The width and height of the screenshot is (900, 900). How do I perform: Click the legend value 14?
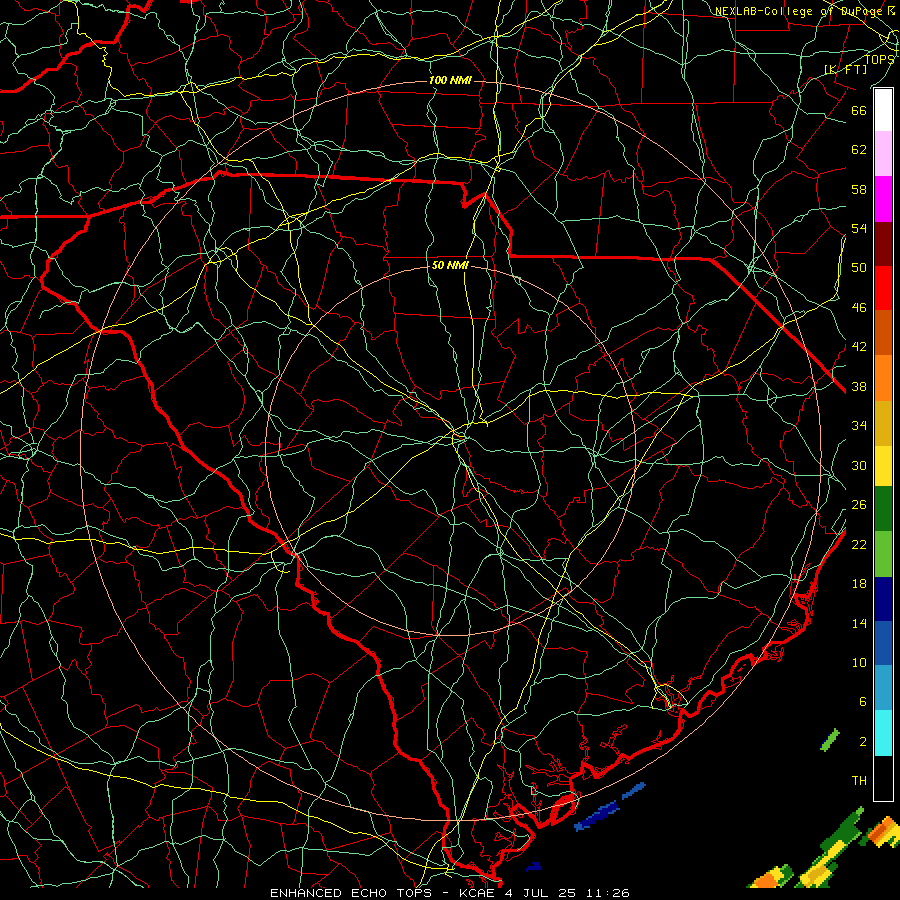pyautogui.click(x=859, y=623)
